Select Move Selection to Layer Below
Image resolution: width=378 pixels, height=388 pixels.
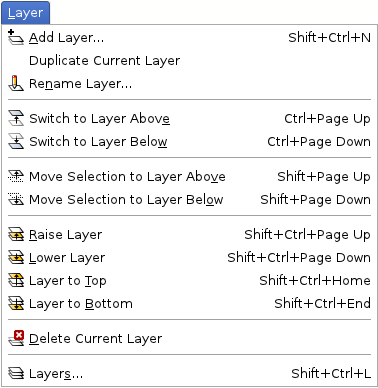pos(189,199)
